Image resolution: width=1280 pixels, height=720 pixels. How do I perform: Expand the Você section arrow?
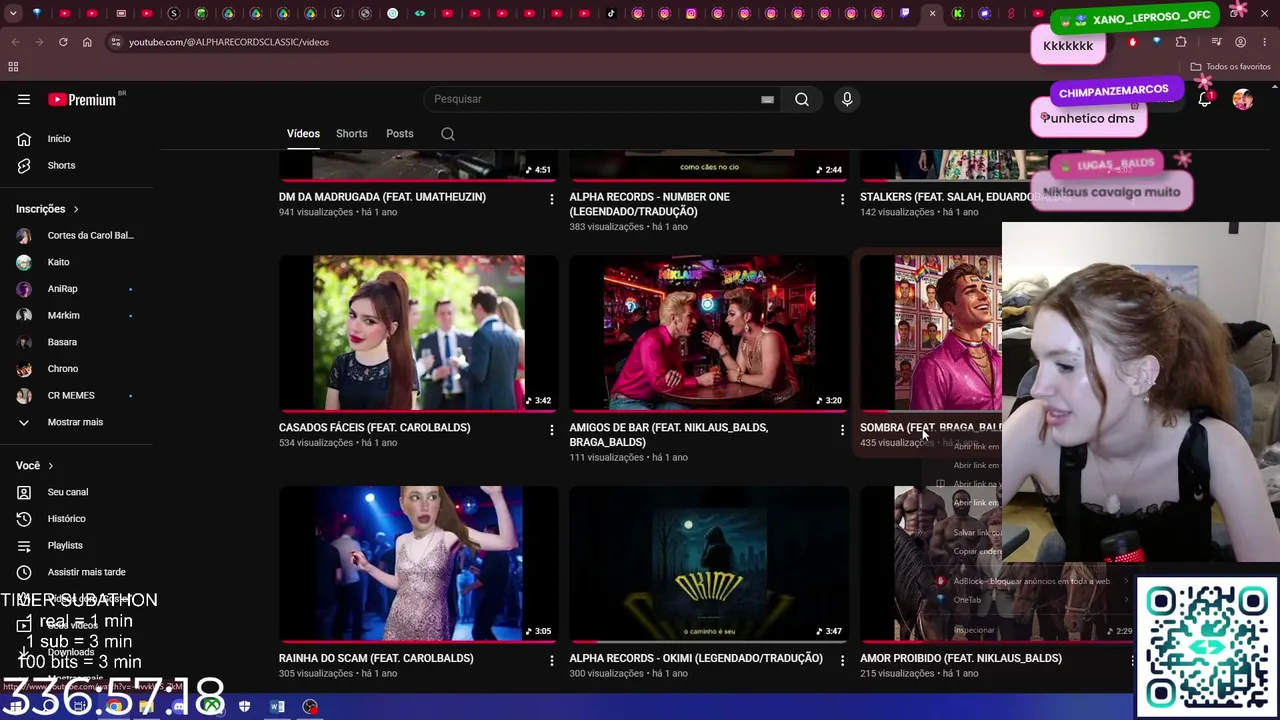pyautogui.click(x=50, y=466)
